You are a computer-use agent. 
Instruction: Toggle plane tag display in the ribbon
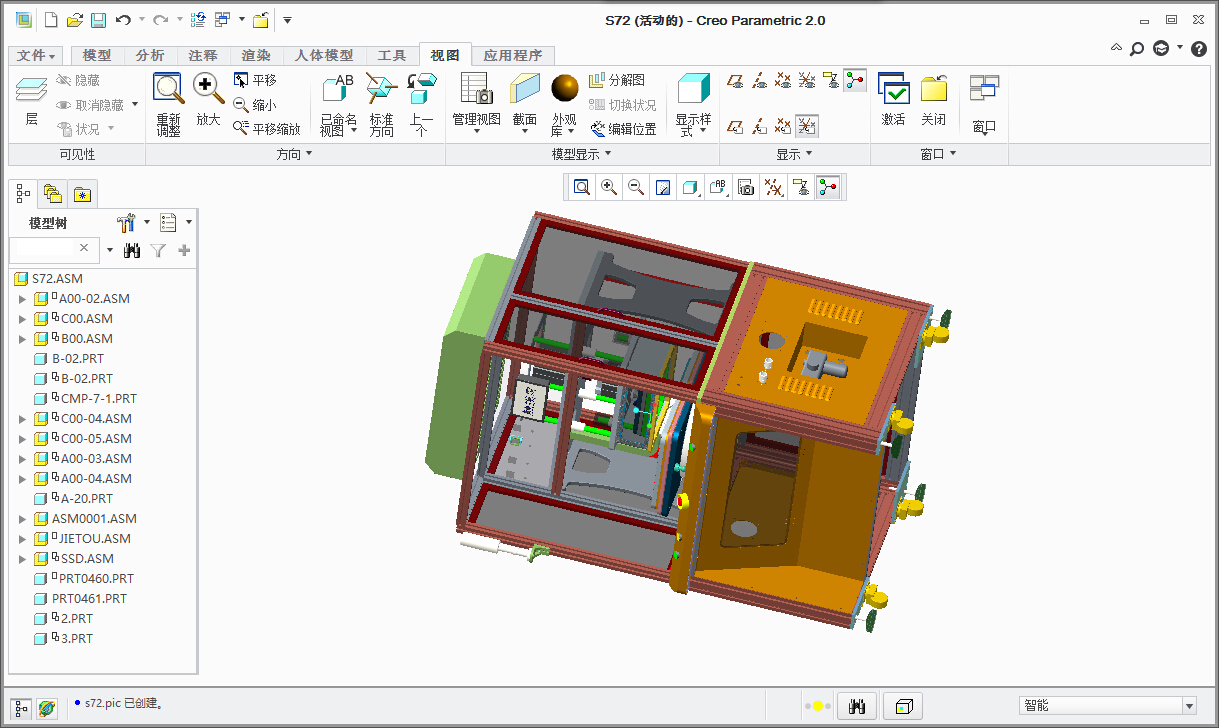click(x=735, y=126)
